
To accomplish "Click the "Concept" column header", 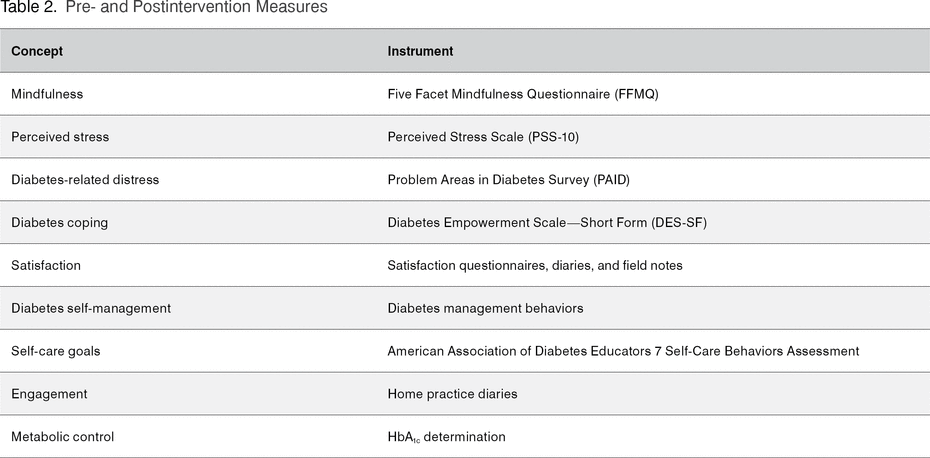I will tap(37, 51).
